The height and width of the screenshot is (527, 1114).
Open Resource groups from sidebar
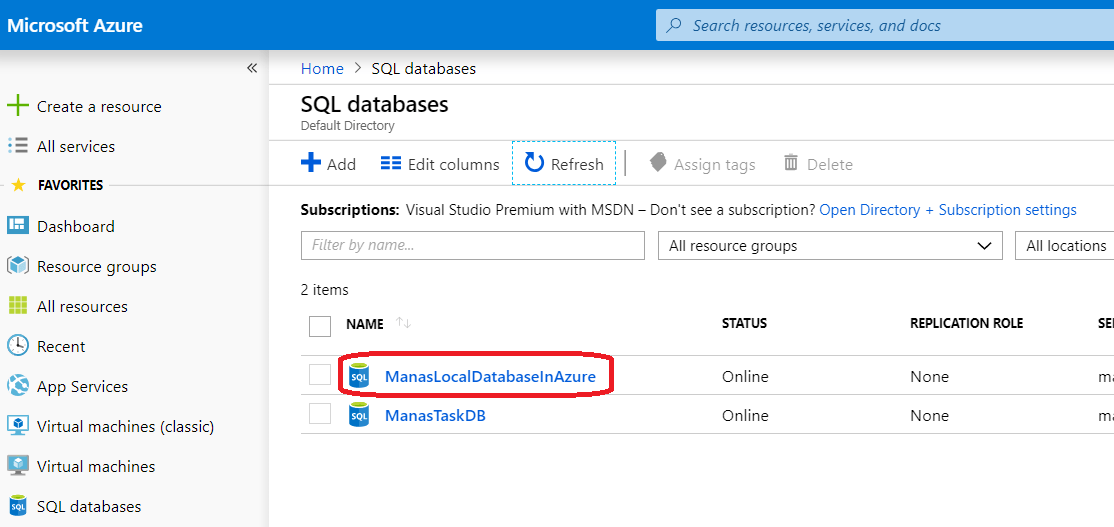(x=97, y=266)
